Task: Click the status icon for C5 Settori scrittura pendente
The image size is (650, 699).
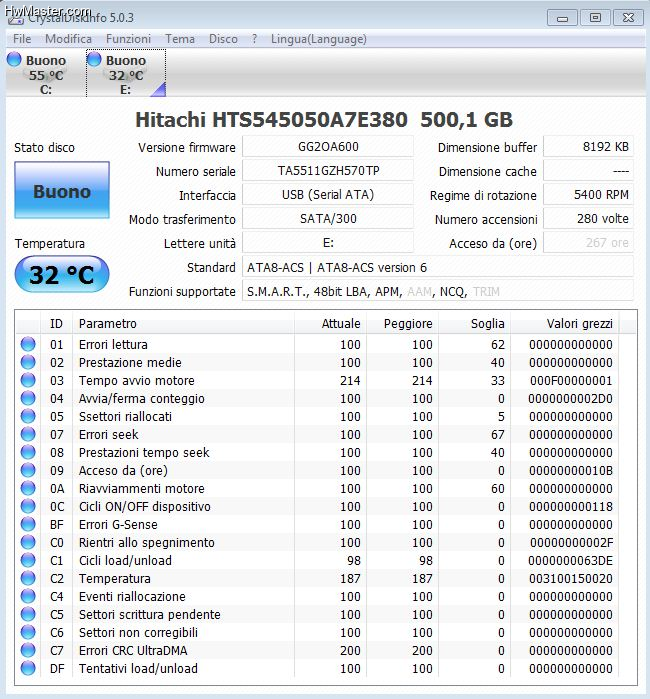Action: pyautogui.click(x=28, y=614)
